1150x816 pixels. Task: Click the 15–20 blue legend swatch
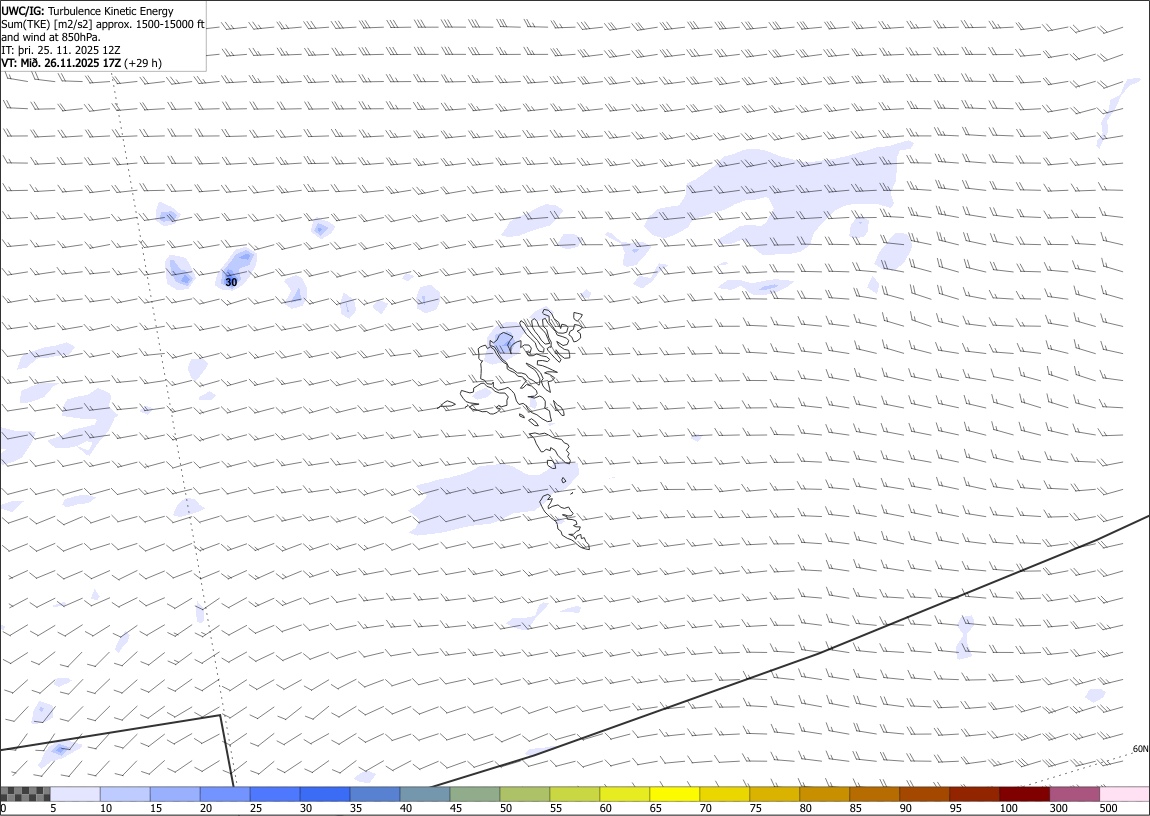175,794
